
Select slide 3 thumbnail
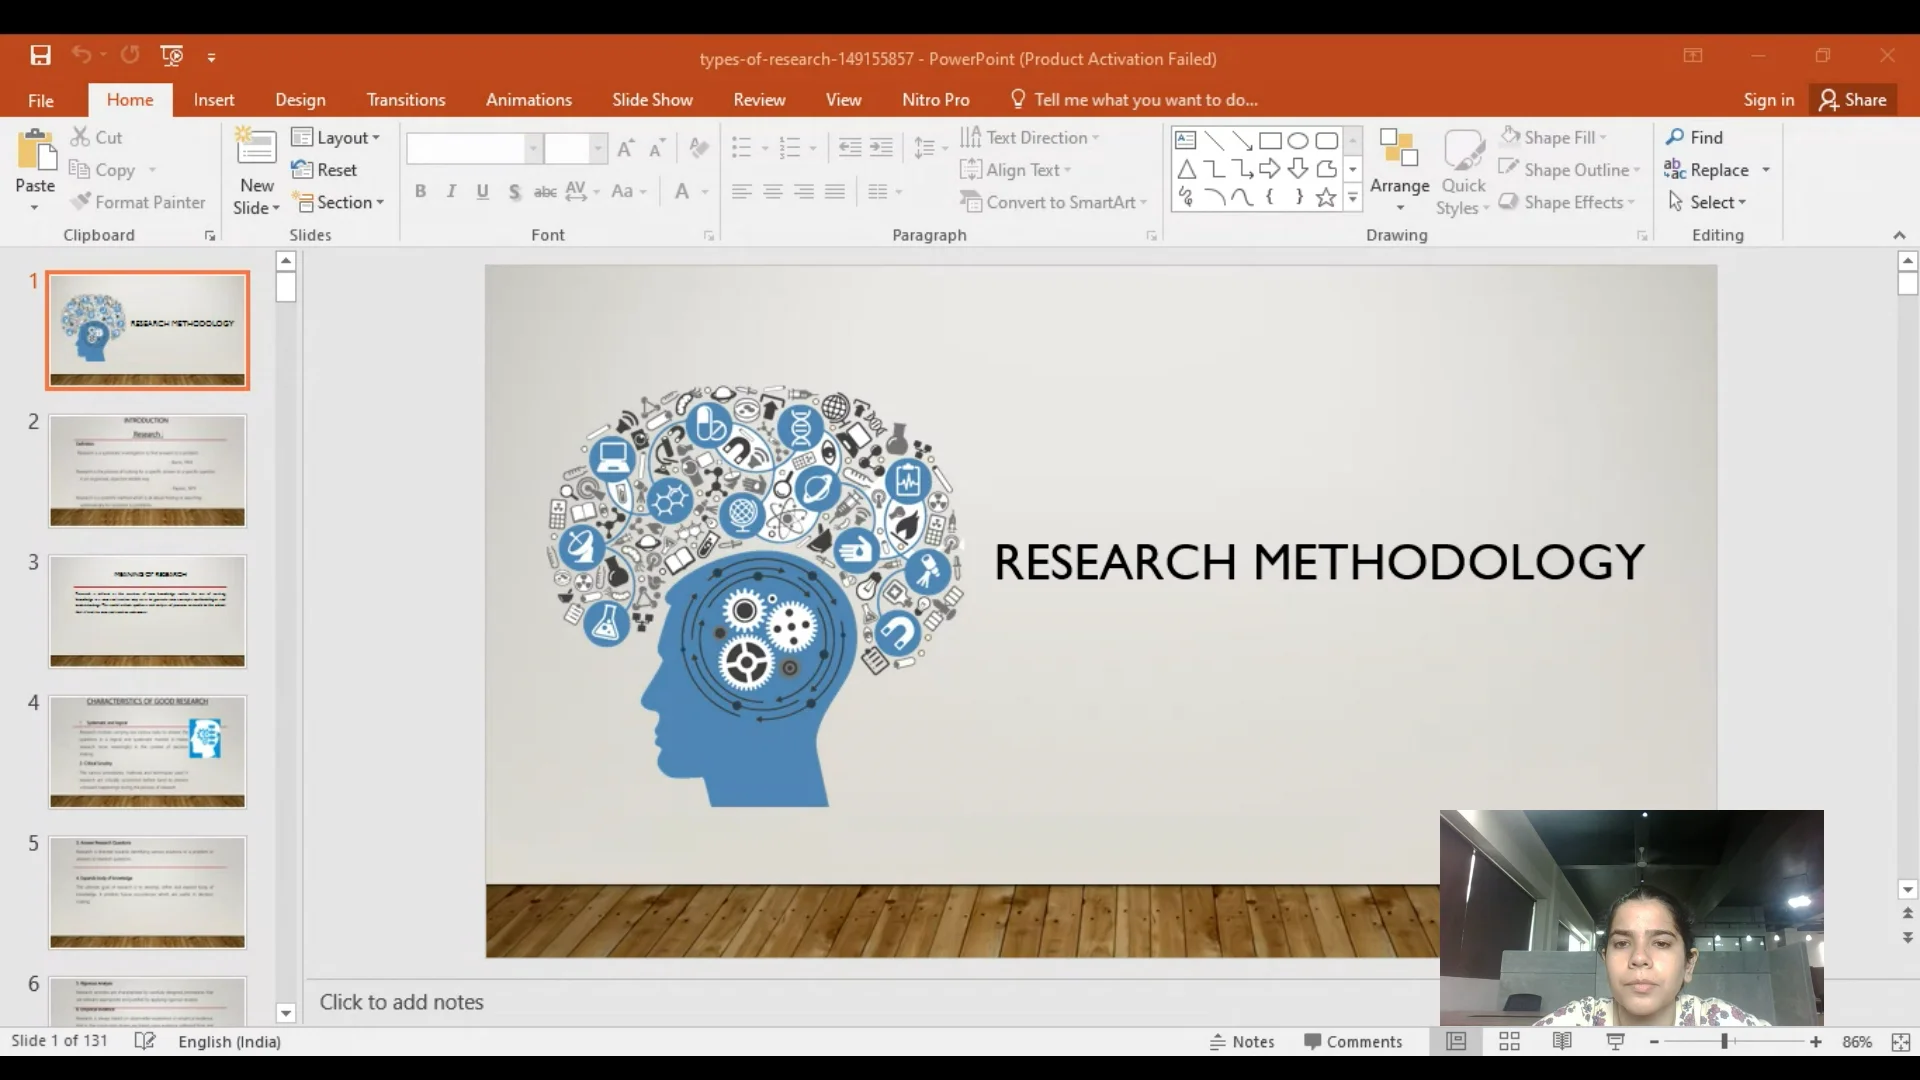[x=147, y=611]
